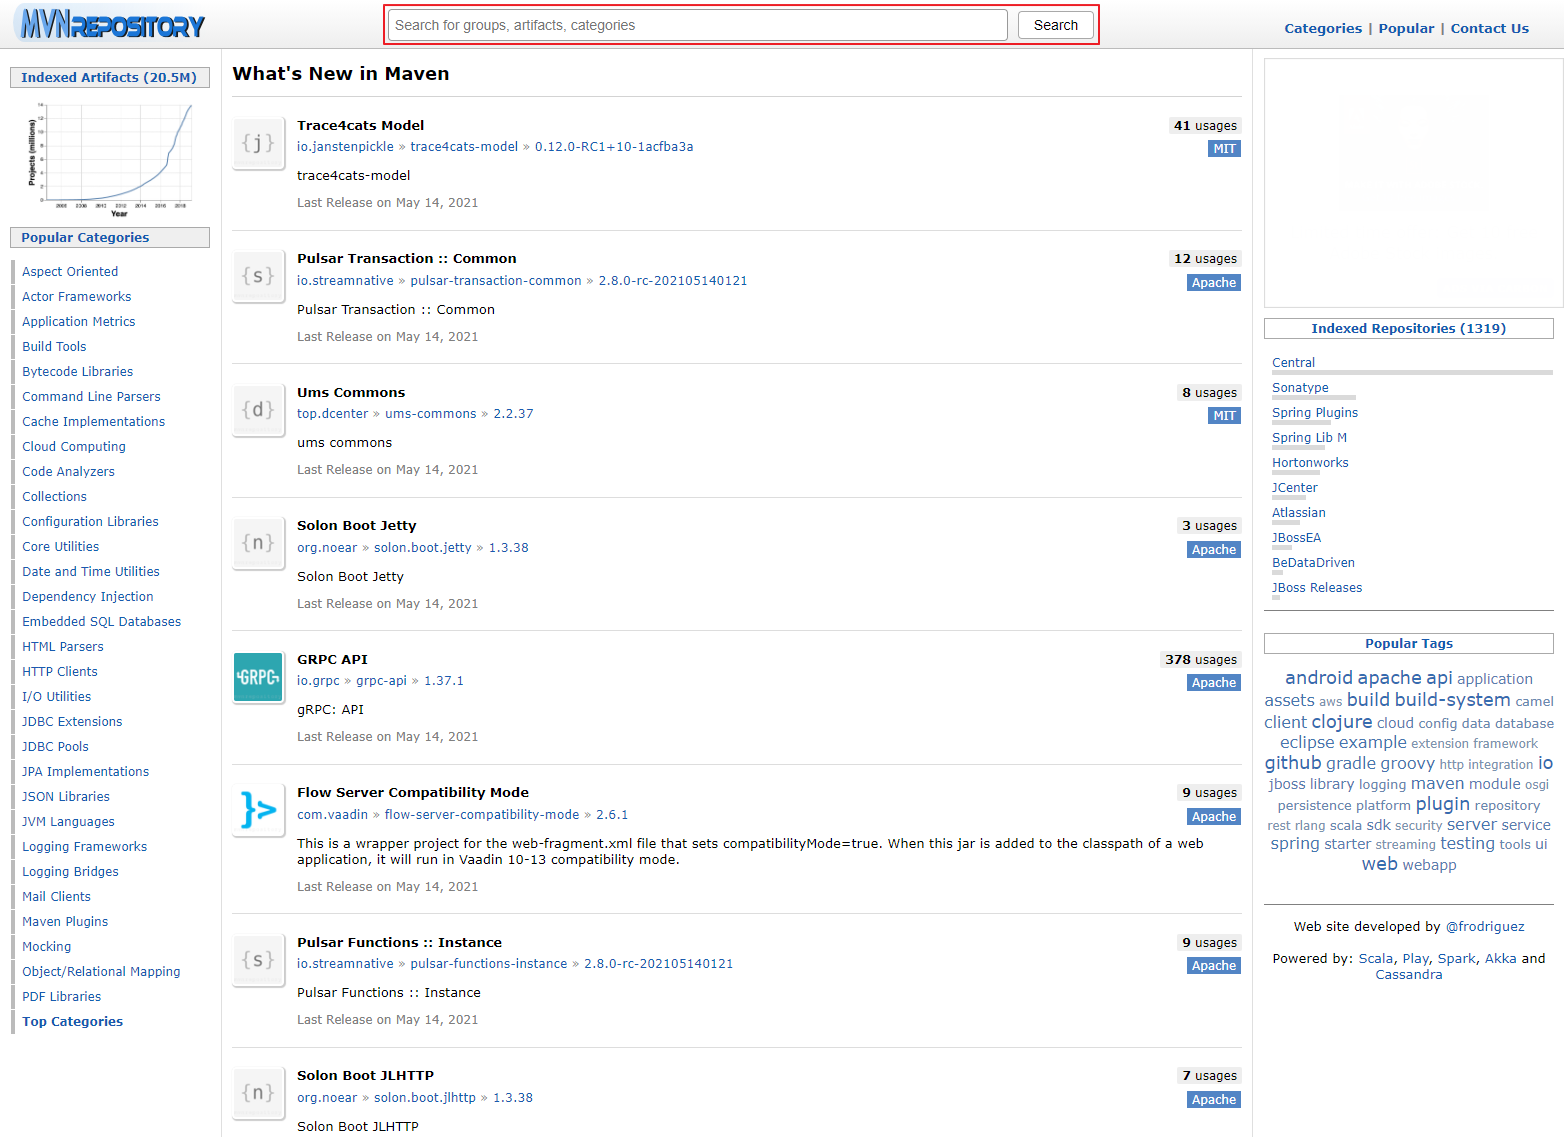Open Top Categories link
Image resolution: width=1564 pixels, height=1137 pixels.
[72, 1021]
